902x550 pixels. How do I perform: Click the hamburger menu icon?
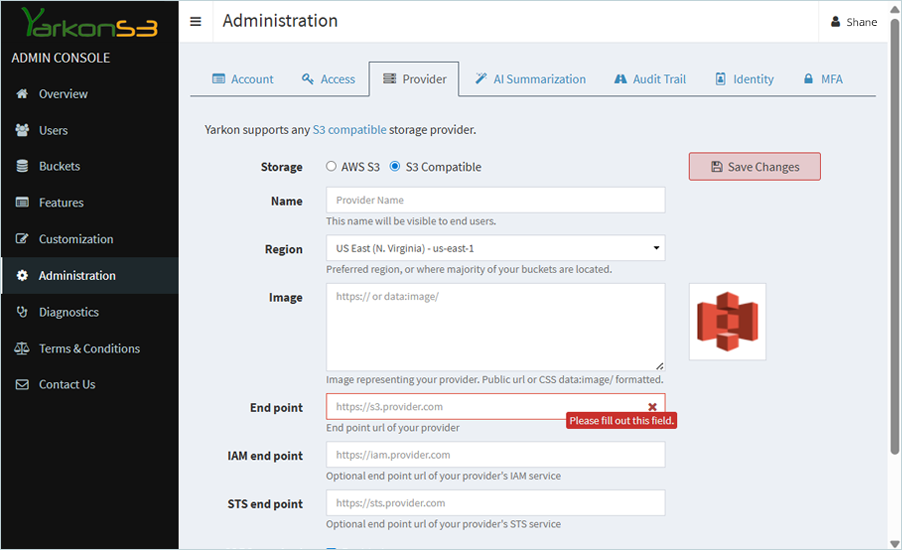(195, 21)
